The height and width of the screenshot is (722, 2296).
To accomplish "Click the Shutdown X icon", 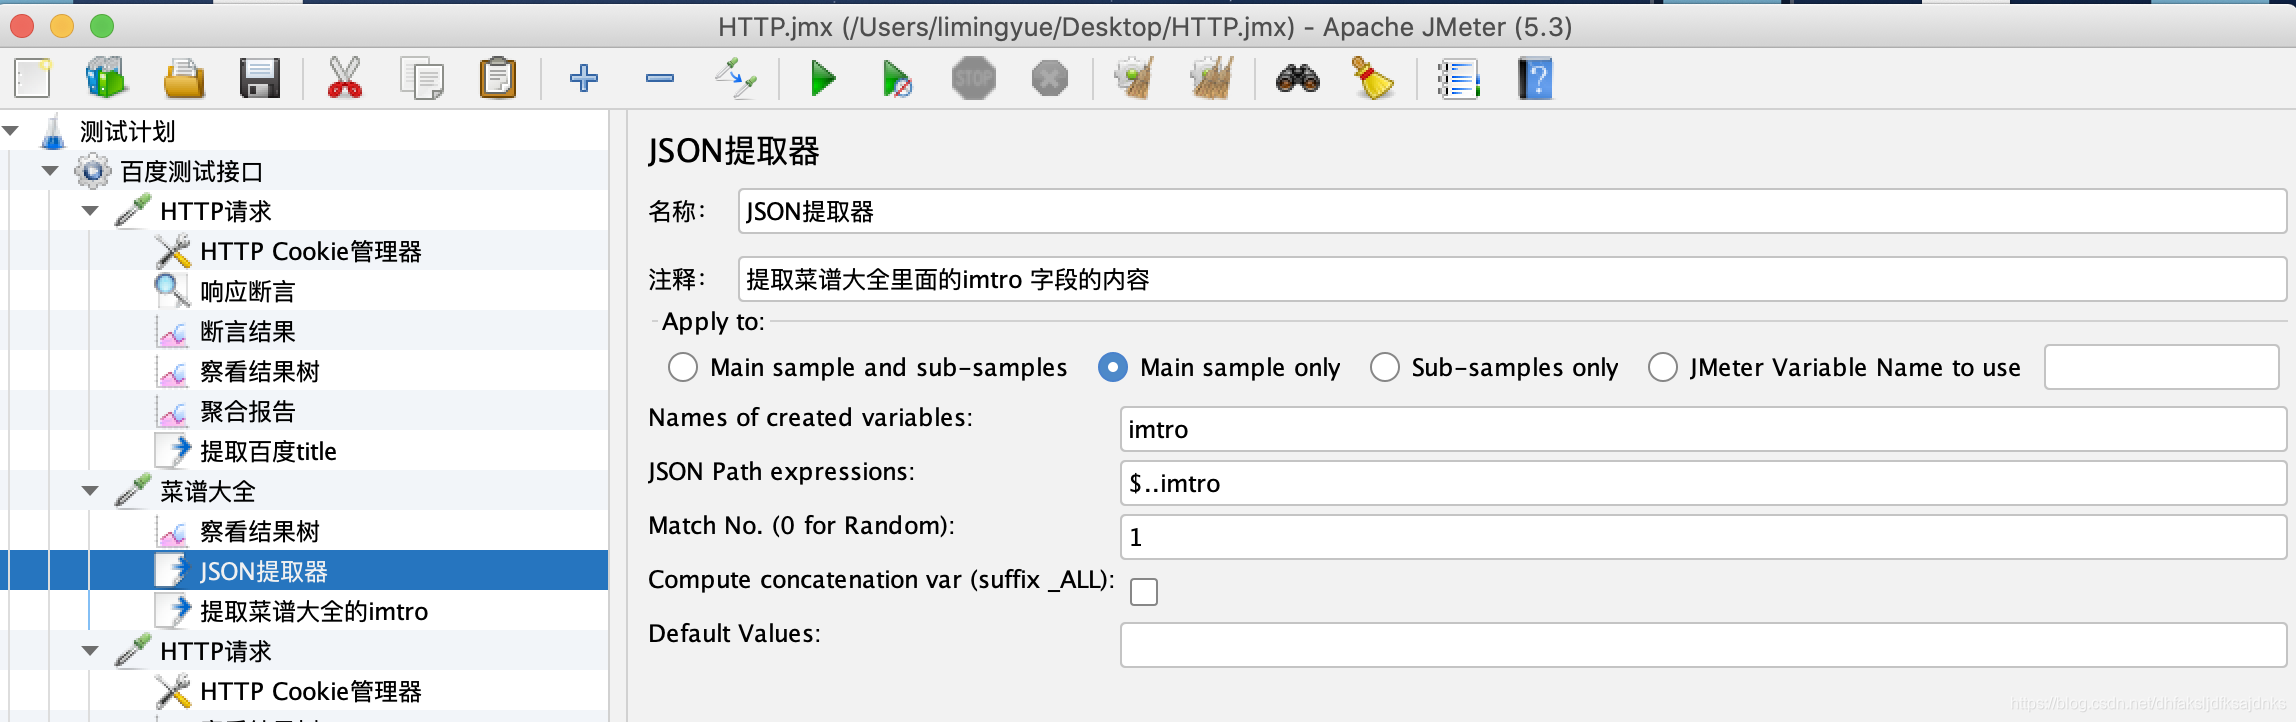I will coord(1050,78).
